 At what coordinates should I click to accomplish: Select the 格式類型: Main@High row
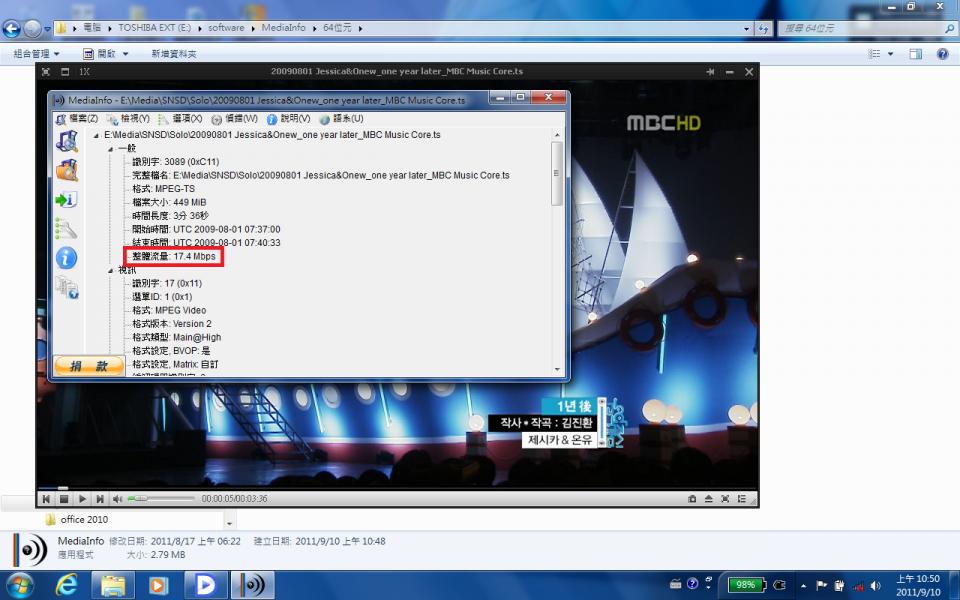[x=176, y=337]
